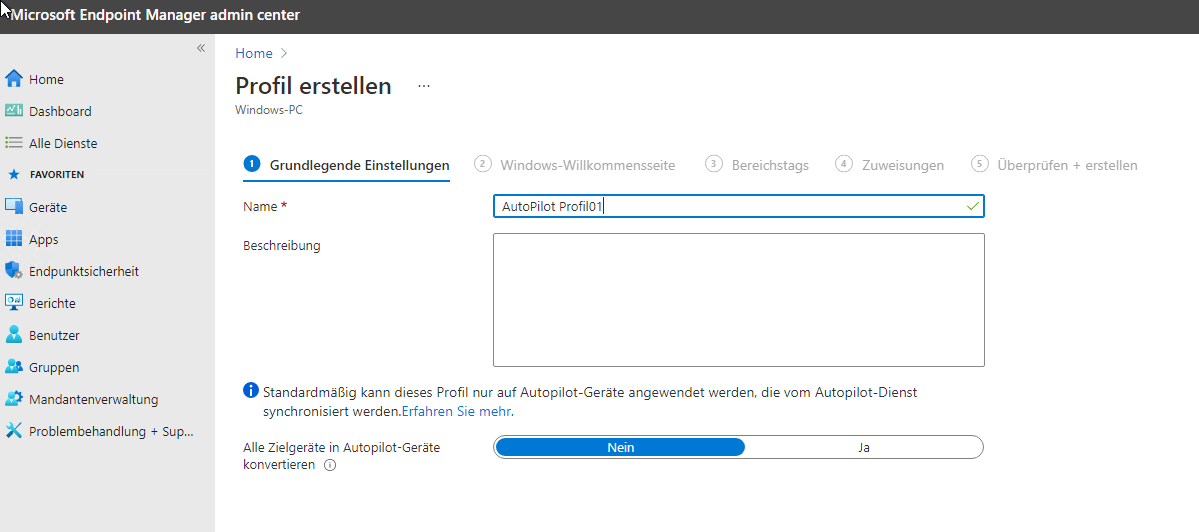Image resolution: width=1199 pixels, height=532 pixels.
Task: Open the Home icon in sidebar
Action: click(14, 79)
